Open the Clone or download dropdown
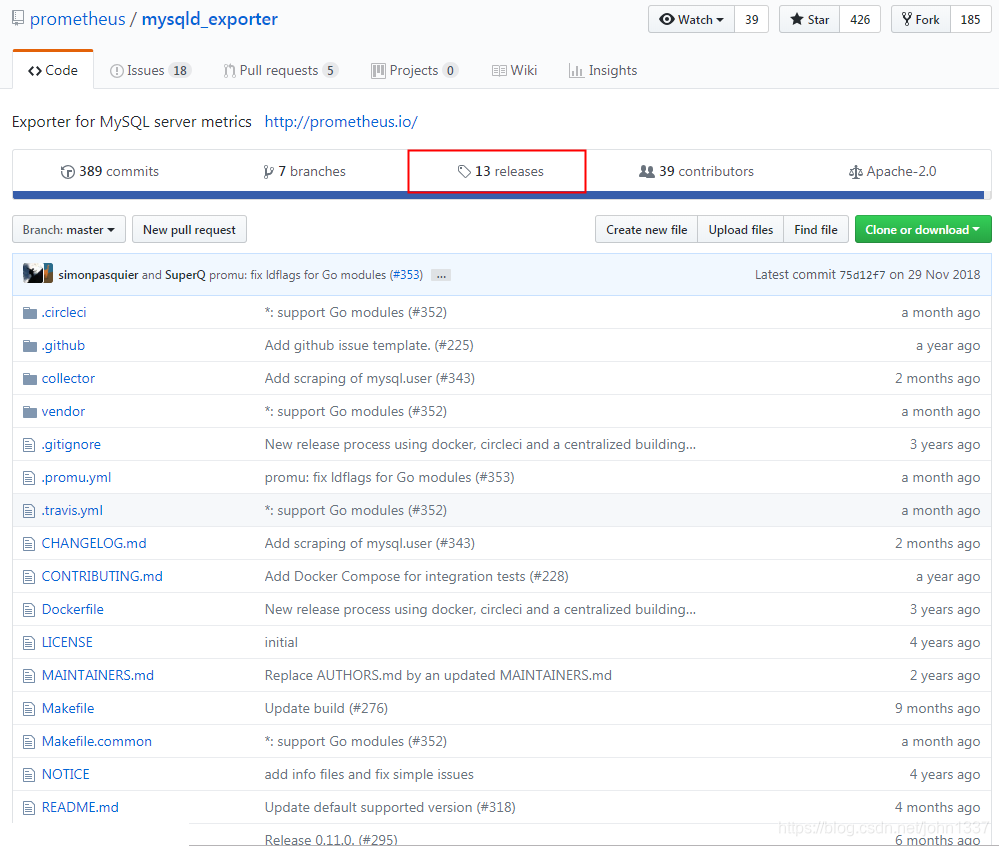 click(x=923, y=229)
